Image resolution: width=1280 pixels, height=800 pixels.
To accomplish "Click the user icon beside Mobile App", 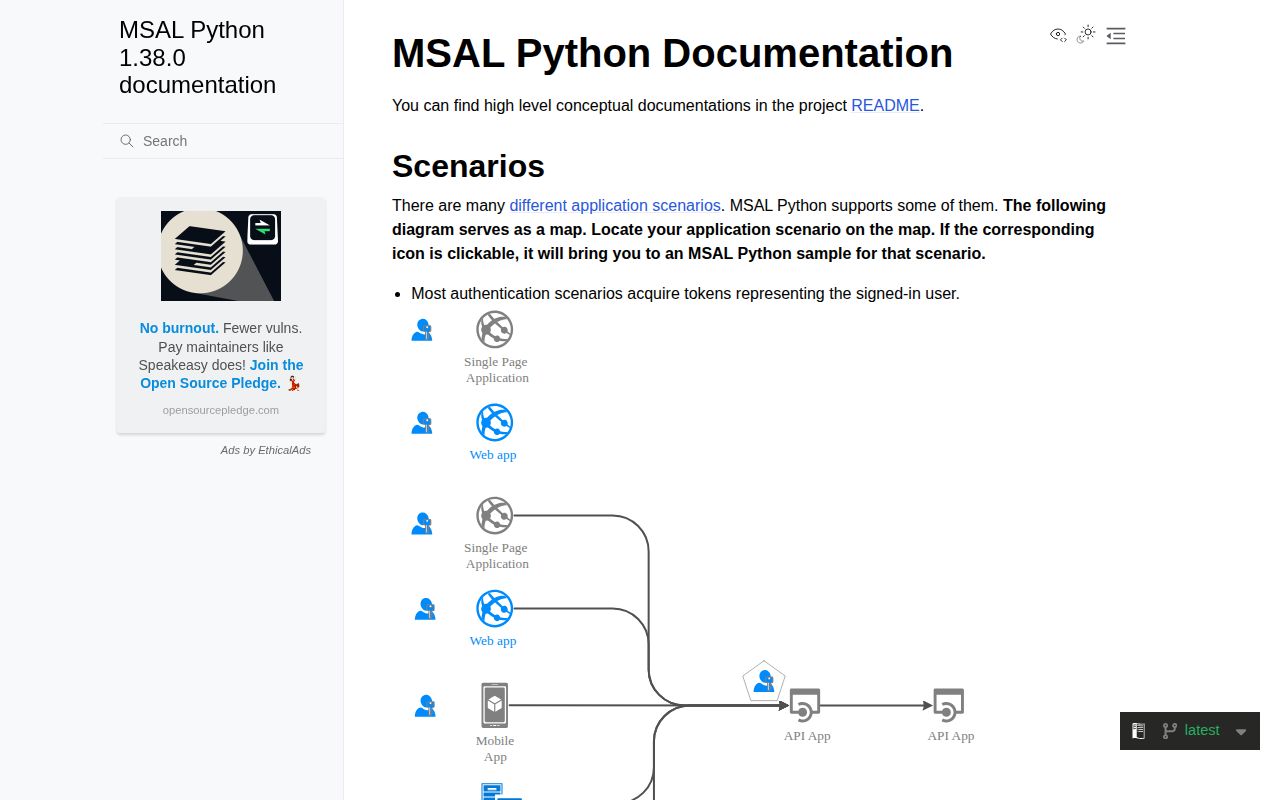I will [425, 706].
